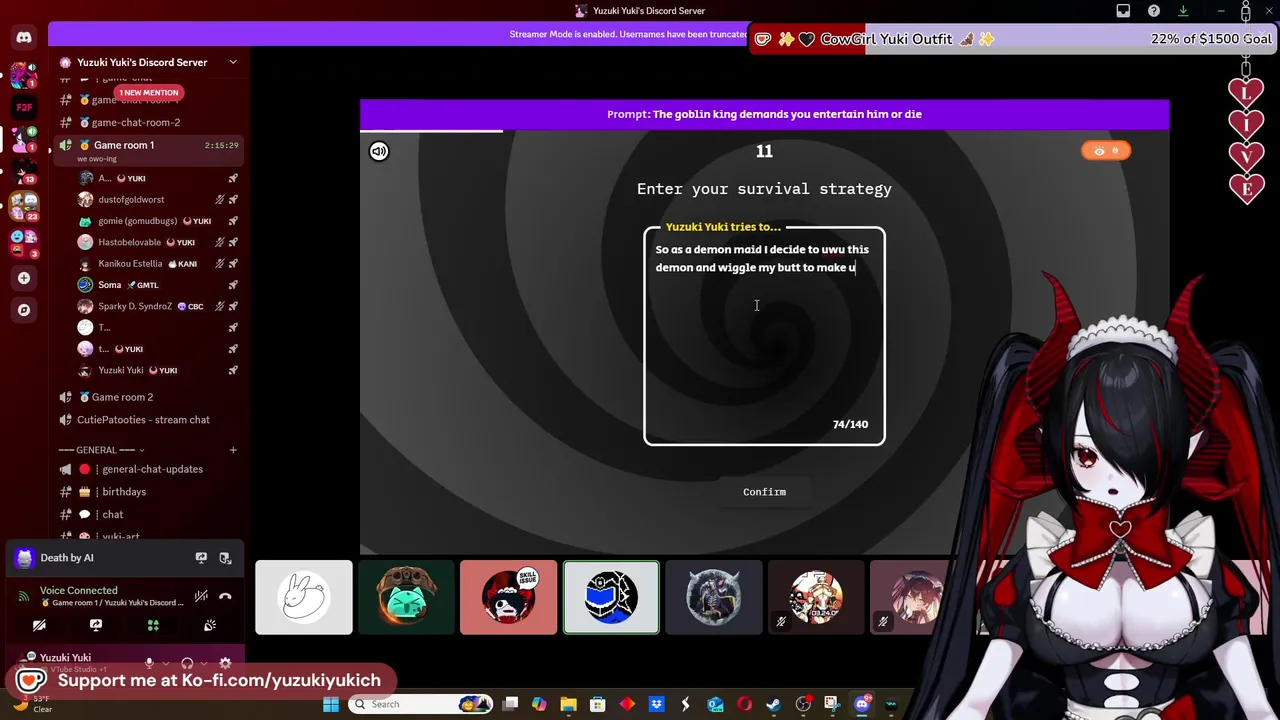
Task: Click the orange spectator eye badge
Action: 1106,150
